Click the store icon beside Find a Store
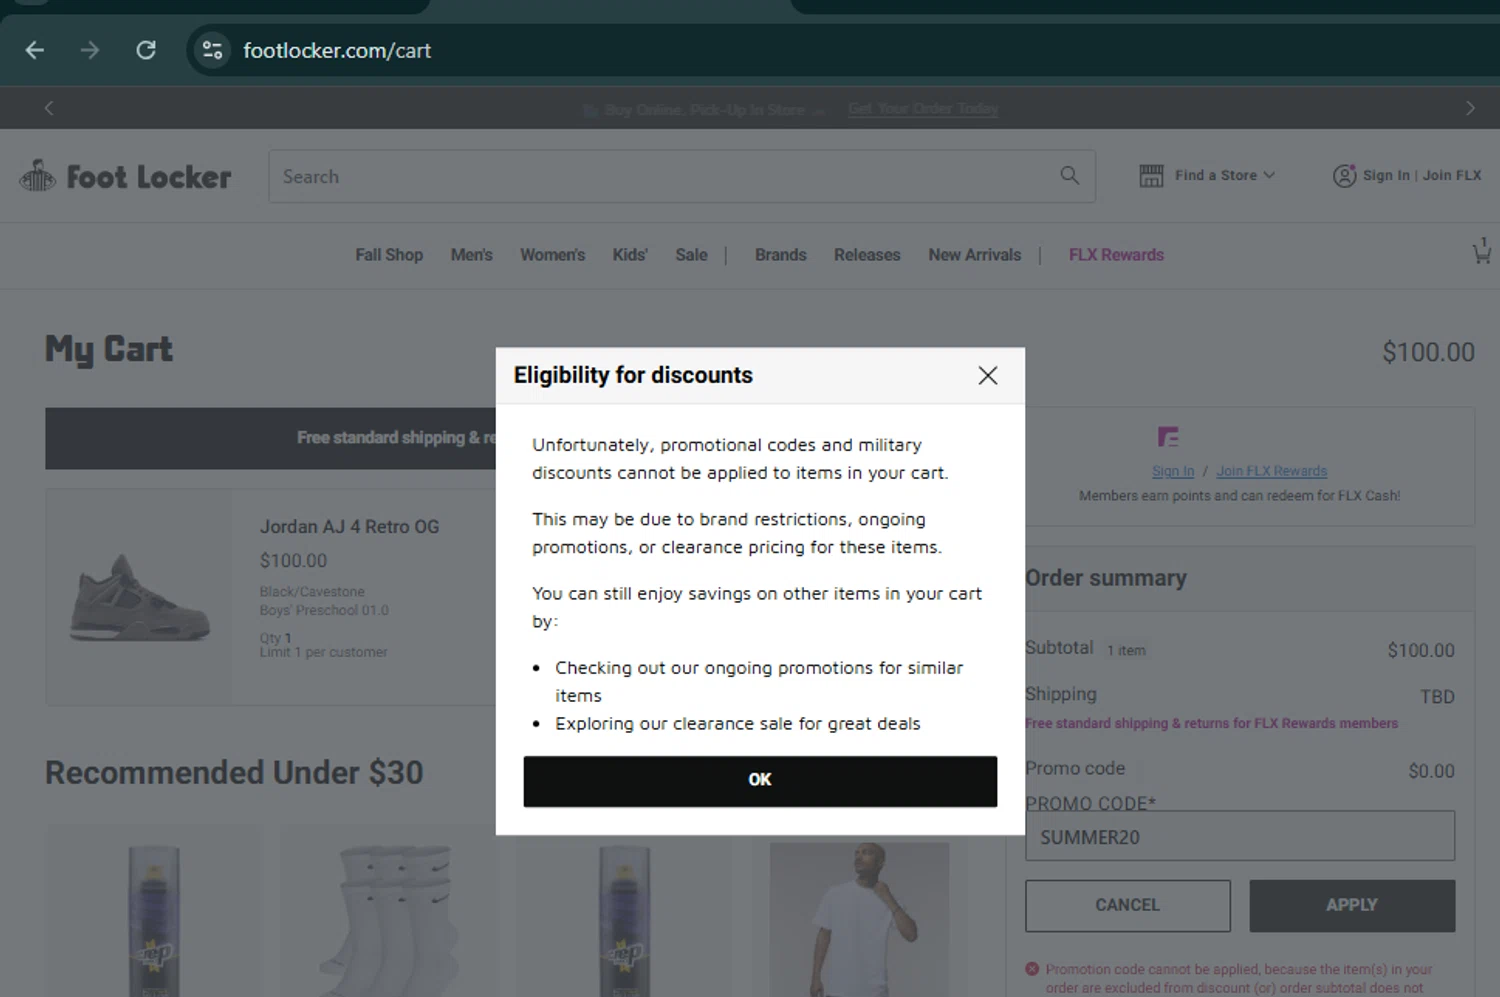This screenshot has width=1500, height=997. coord(1151,176)
